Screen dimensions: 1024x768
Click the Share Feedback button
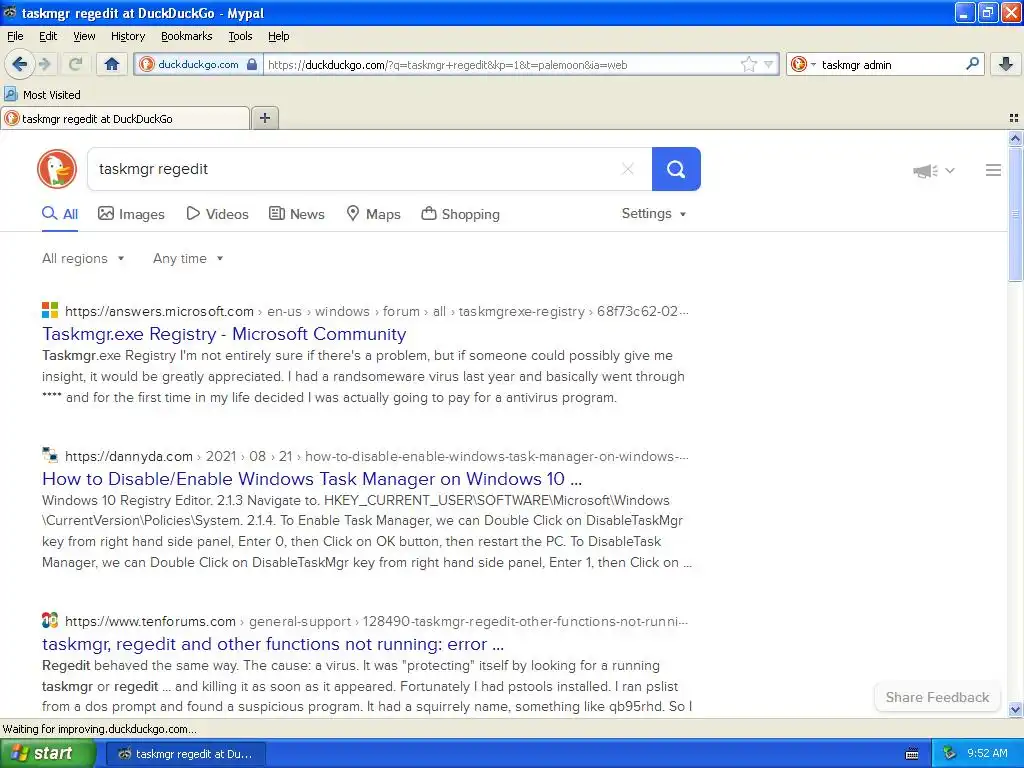(x=937, y=697)
